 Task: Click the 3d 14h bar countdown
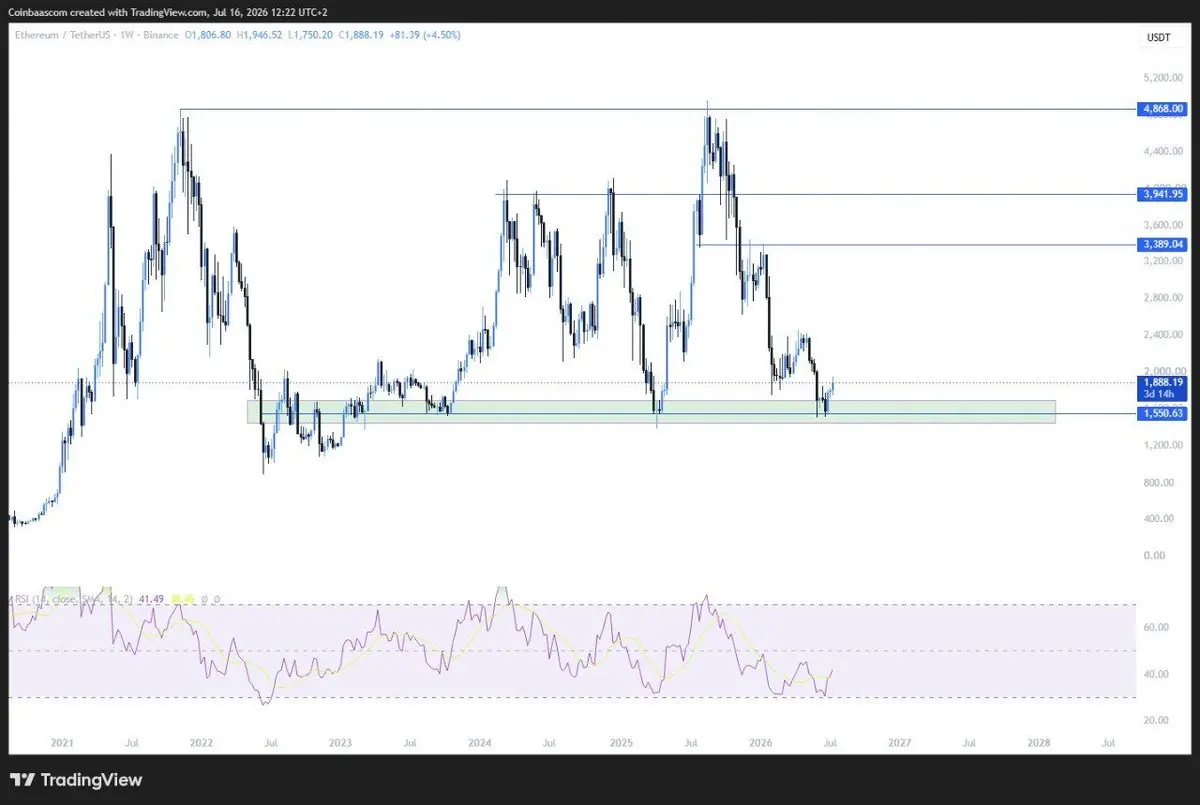(x=1161, y=394)
